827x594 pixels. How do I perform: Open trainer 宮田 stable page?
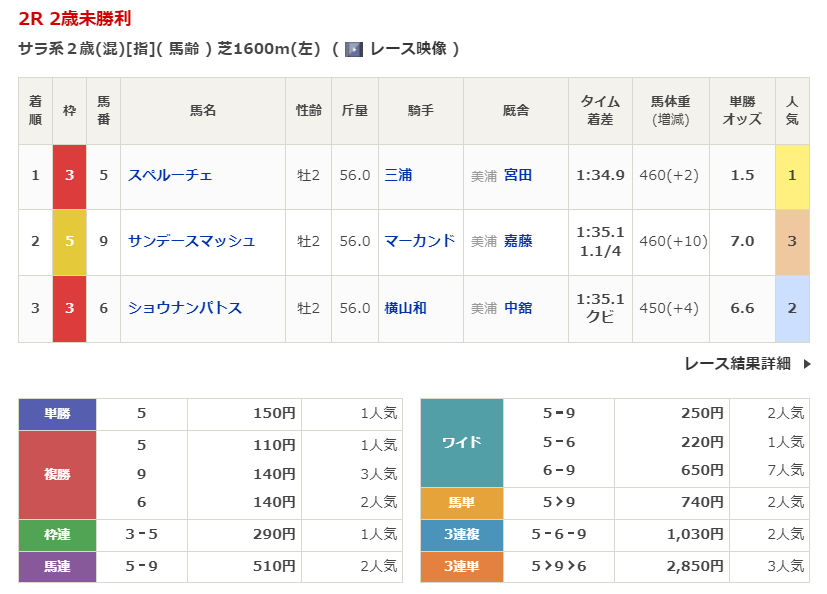(x=518, y=175)
